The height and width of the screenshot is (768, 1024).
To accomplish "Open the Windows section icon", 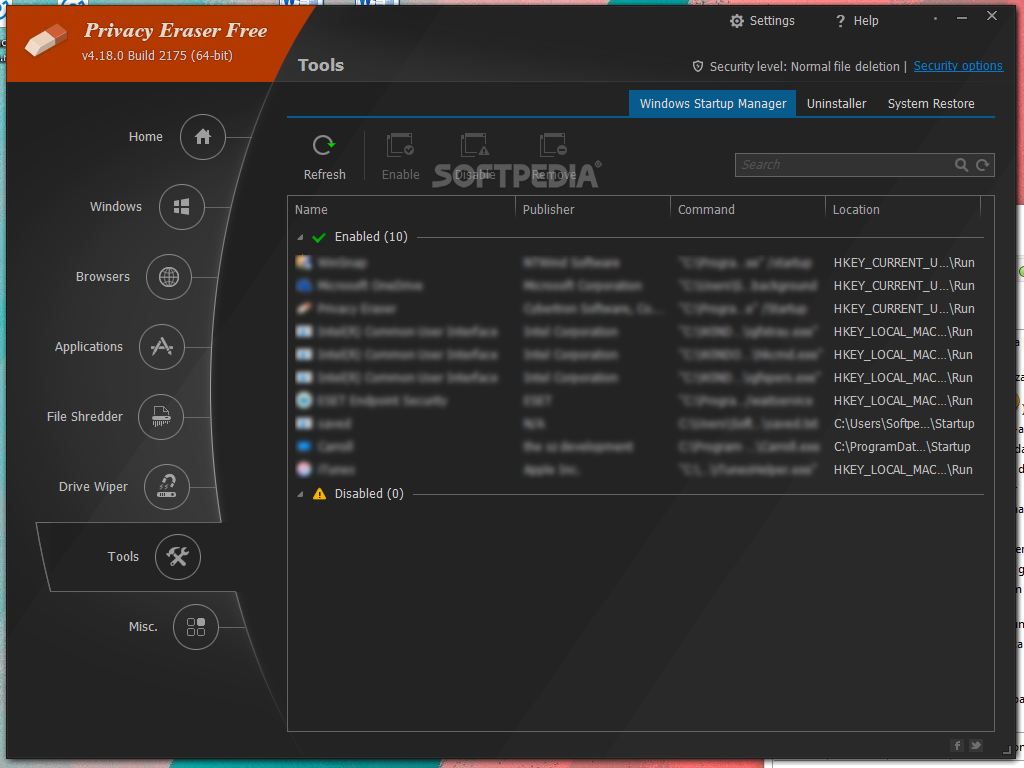I will (x=182, y=207).
